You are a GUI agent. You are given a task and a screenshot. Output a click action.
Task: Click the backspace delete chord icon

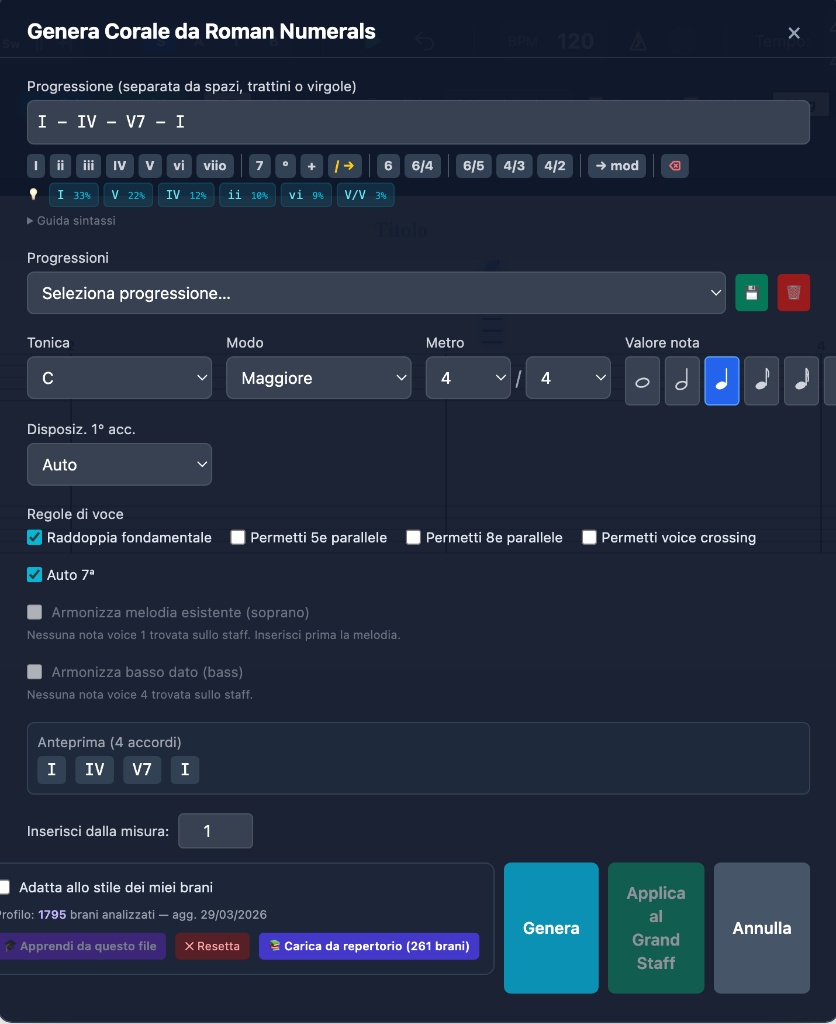[675, 166]
